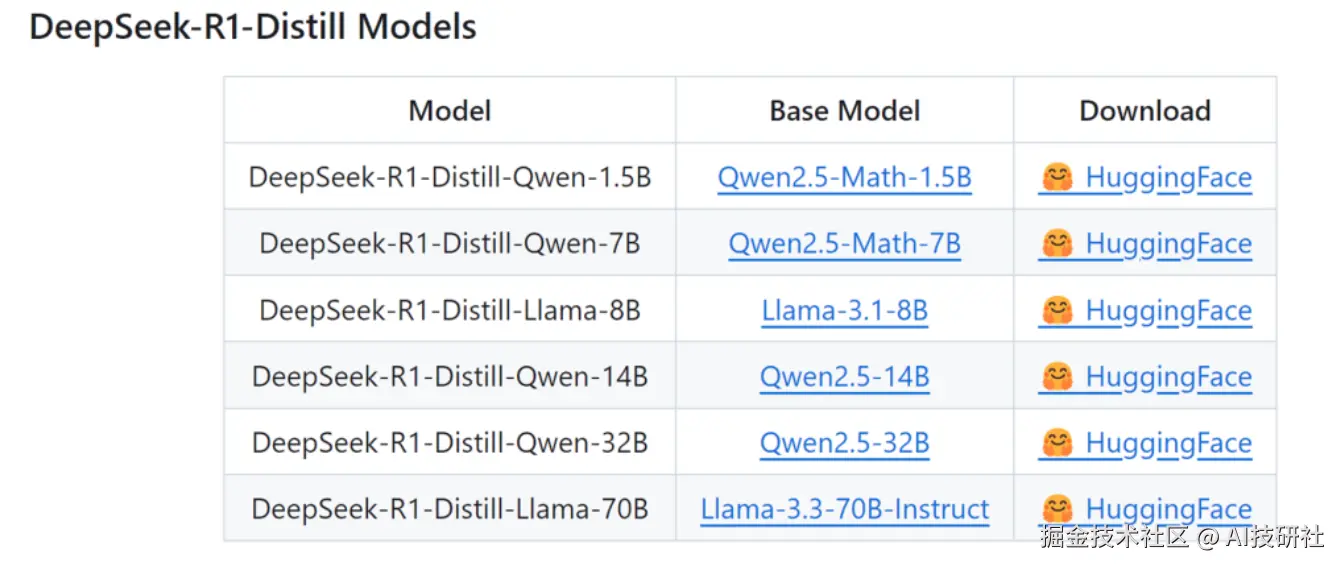Click the hugging emoji icon in the Llama-8B row
The height and width of the screenshot is (568, 1342).
(1057, 311)
